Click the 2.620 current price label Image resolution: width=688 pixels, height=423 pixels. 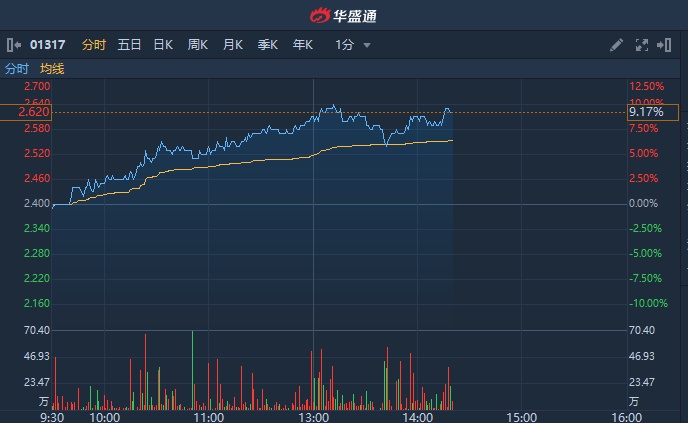(34, 112)
